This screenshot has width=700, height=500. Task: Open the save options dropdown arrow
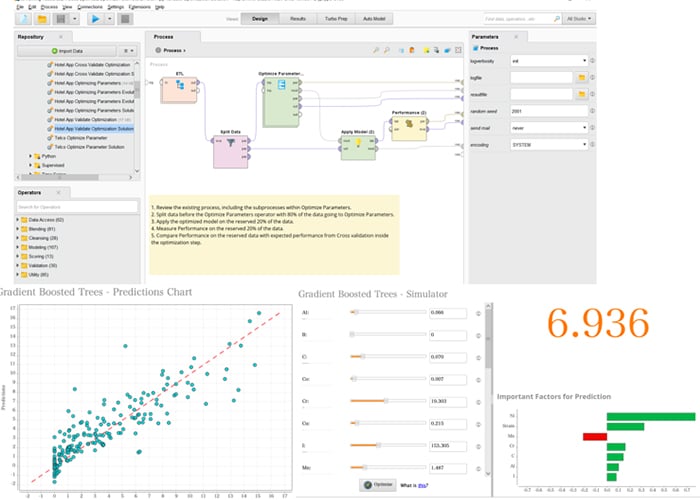tap(75, 19)
